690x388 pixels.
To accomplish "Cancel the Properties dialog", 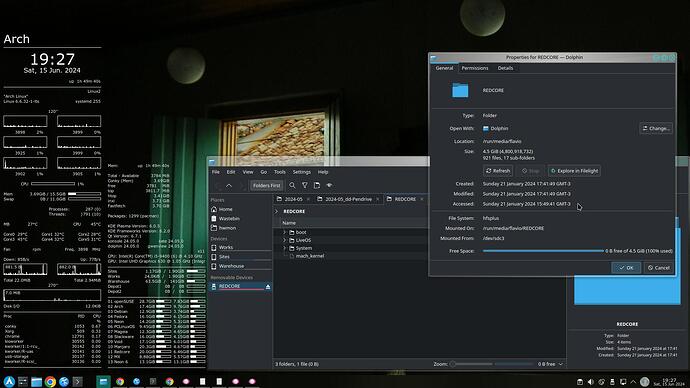I will click(659, 267).
